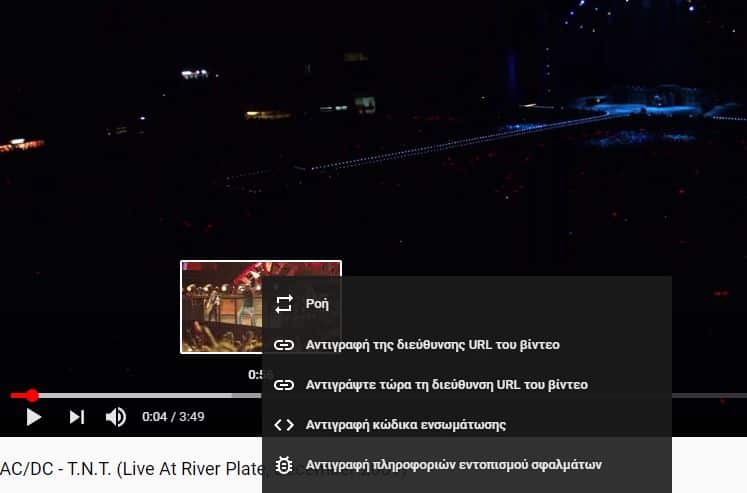The width and height of the screenshot is (747, 493).
Task: Click the 0:04 / 3:49 time display
Action: 173,417
